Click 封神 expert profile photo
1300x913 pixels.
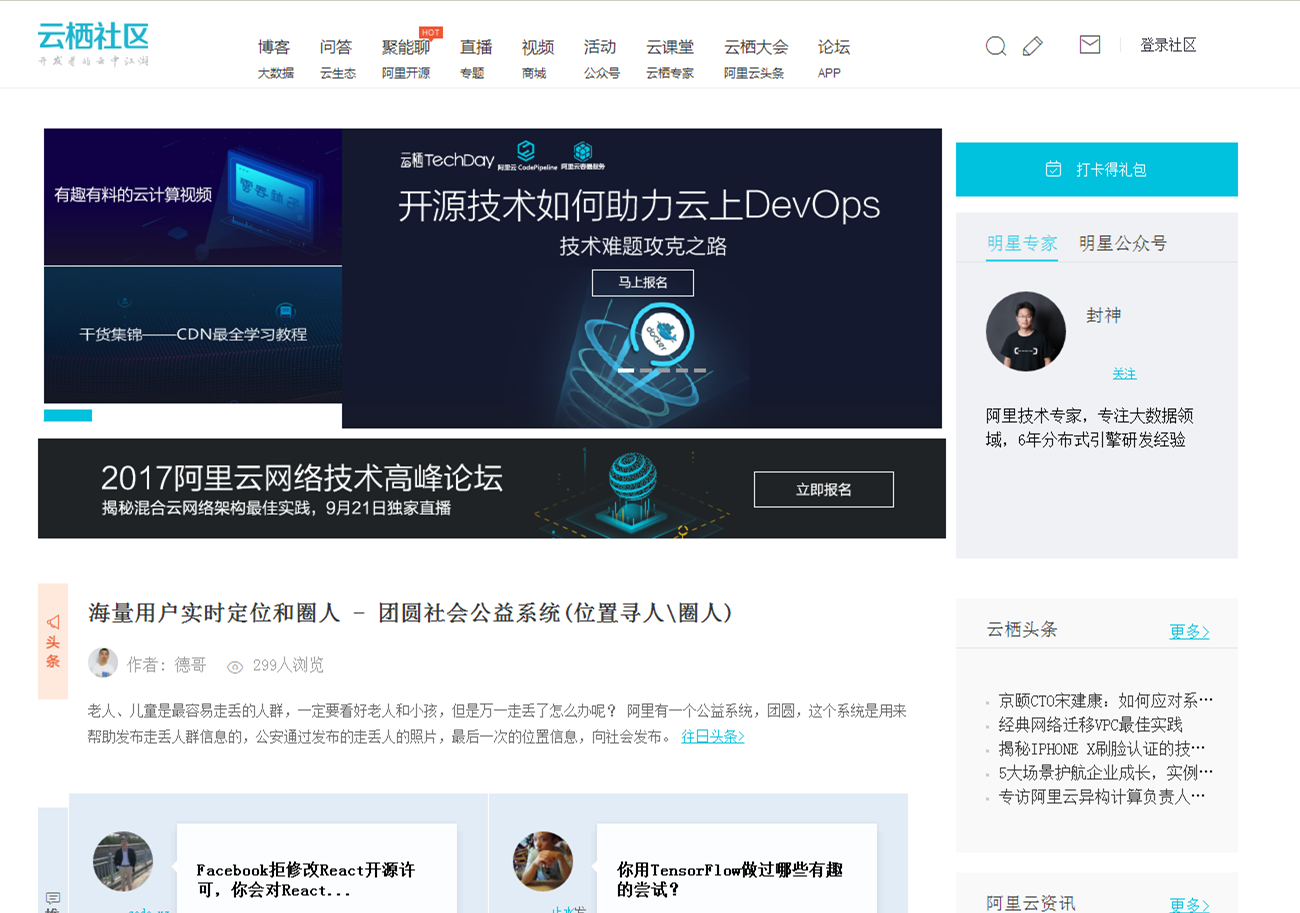pos(1026,331)
